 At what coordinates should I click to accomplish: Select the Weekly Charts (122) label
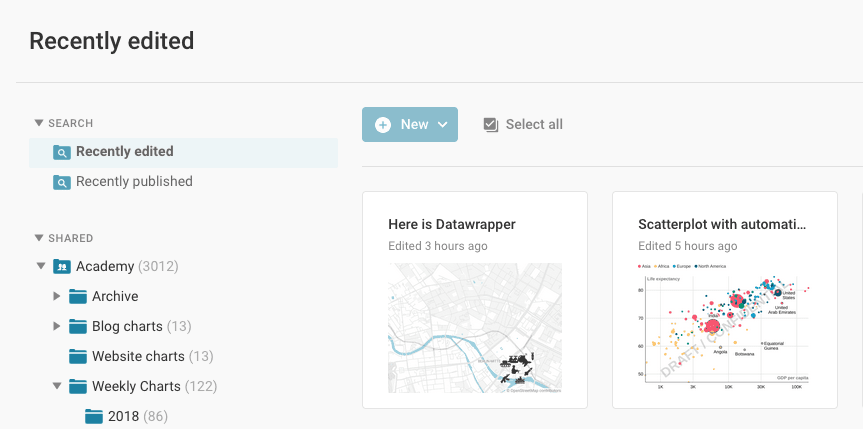[155, 386]
